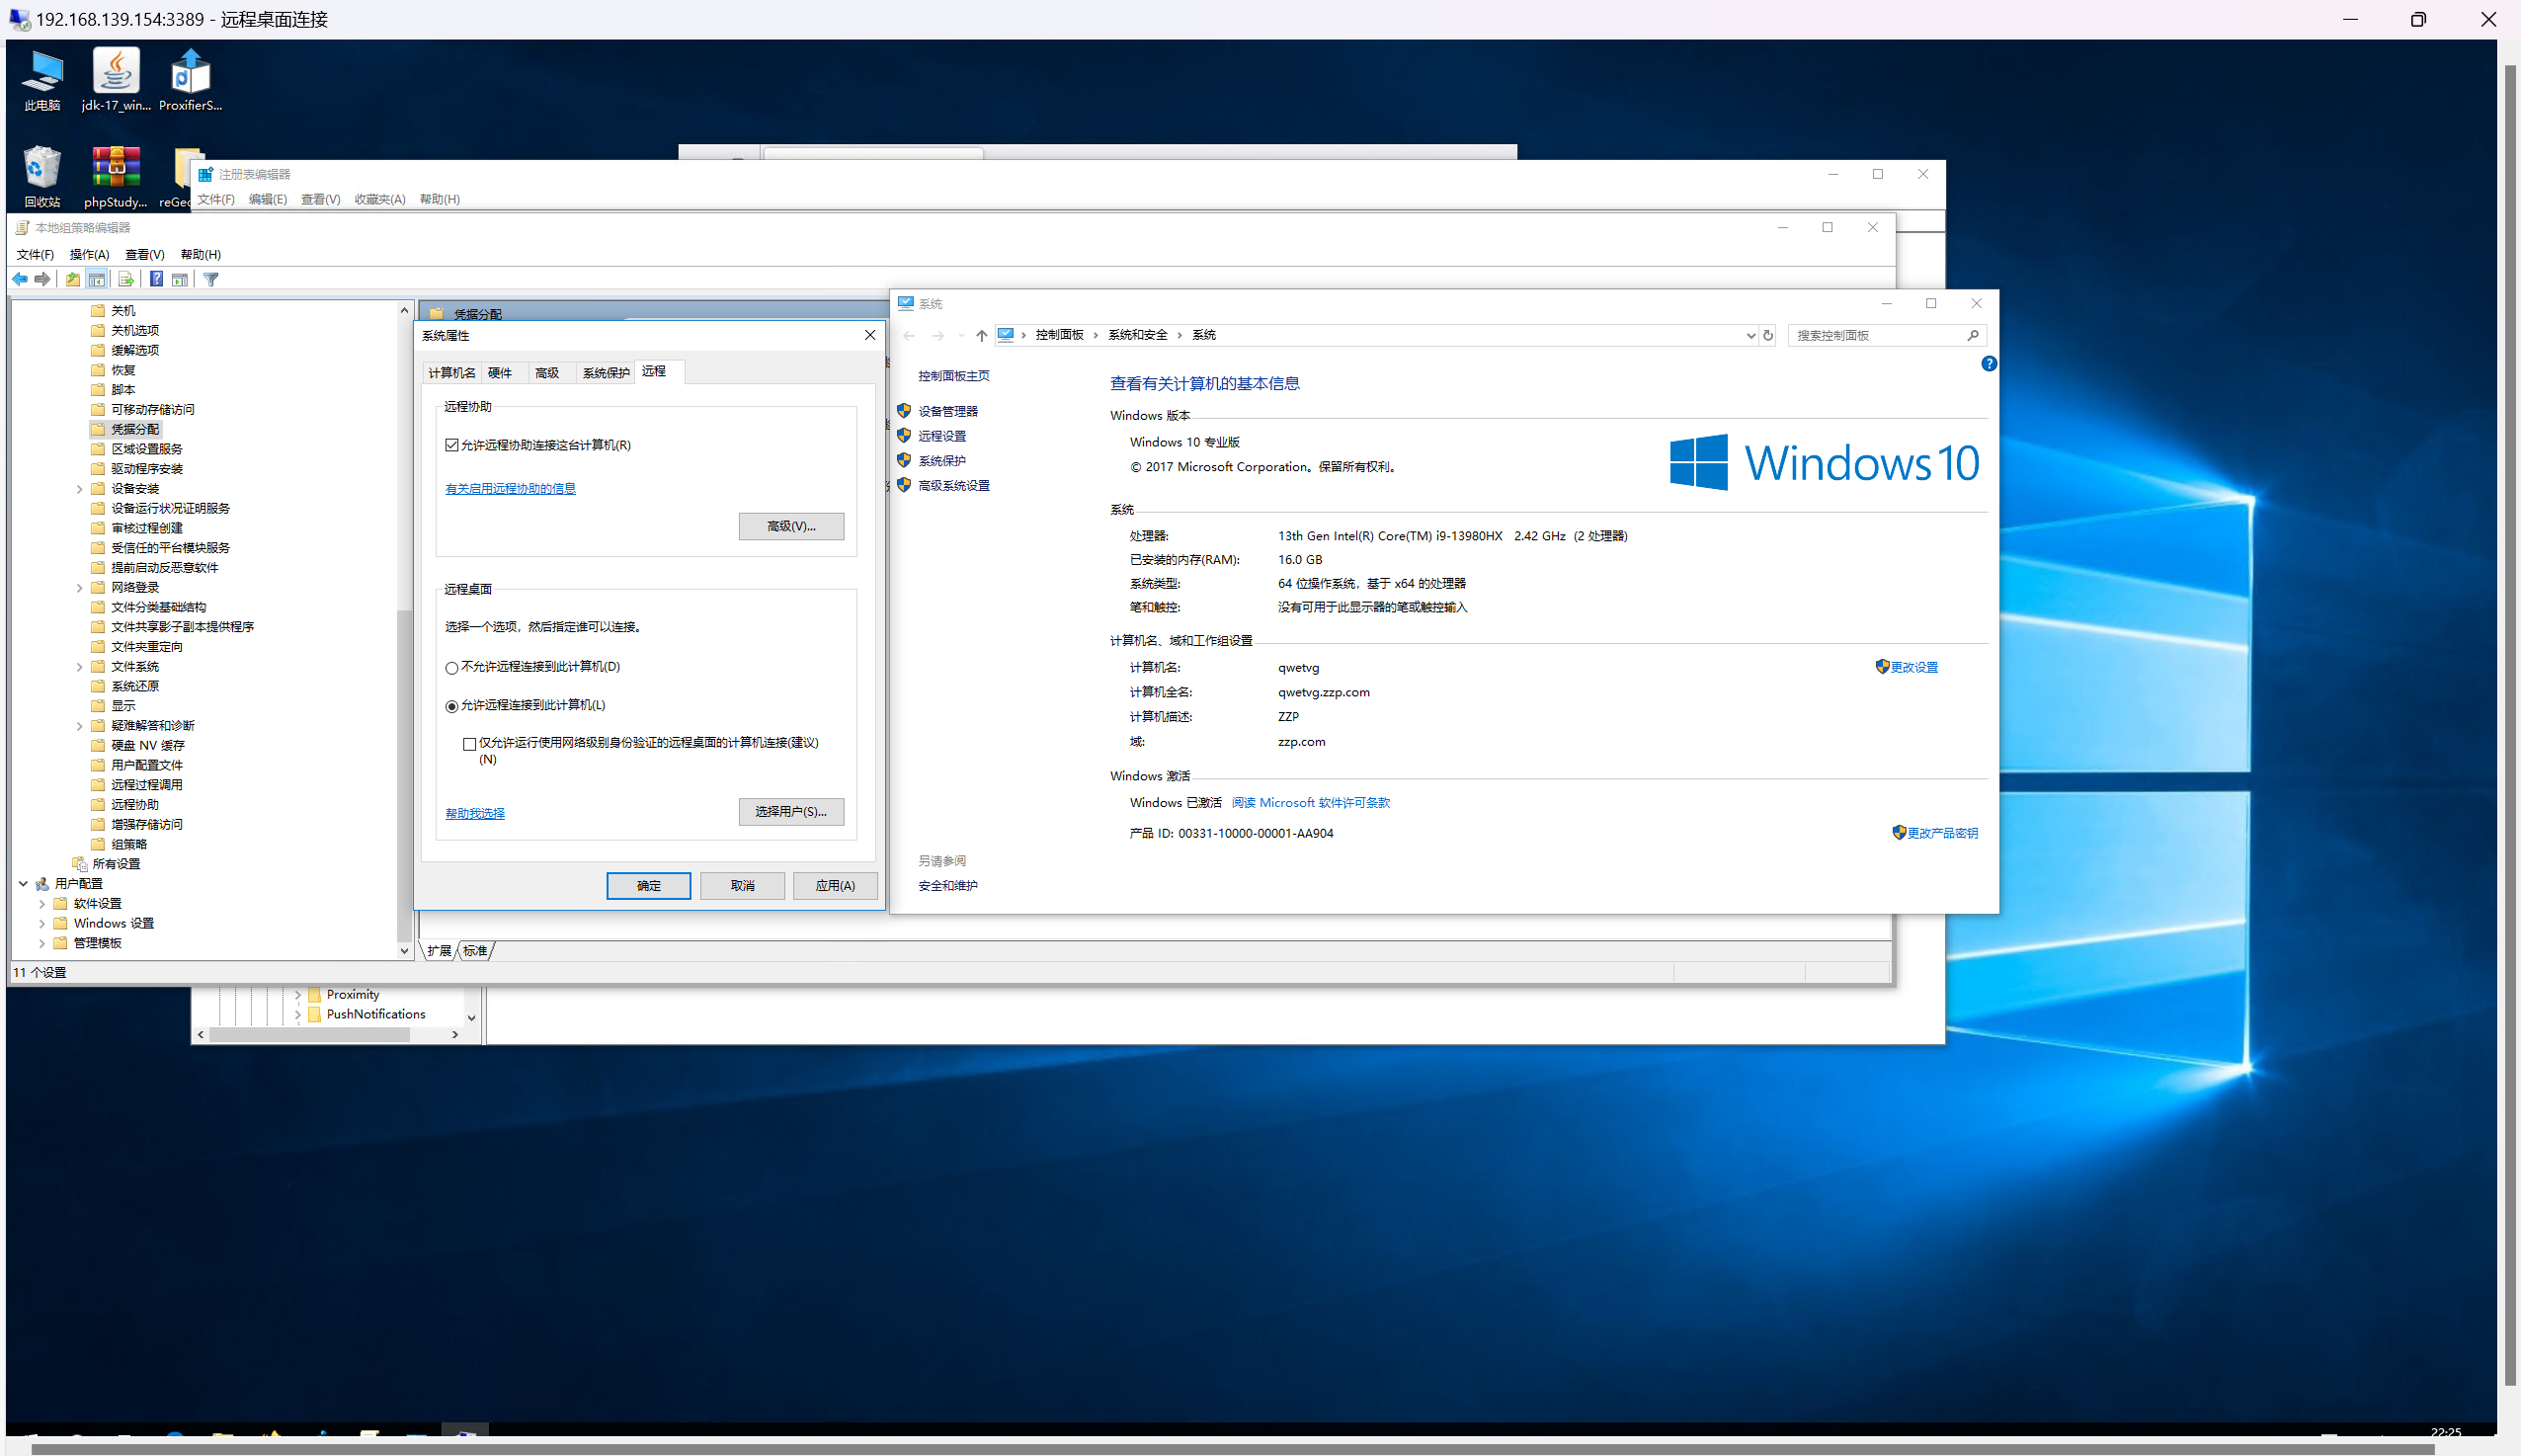
Task: Toggle the Show/Hide Action Pane toolbar icon
Action: [x=180, y=279]
